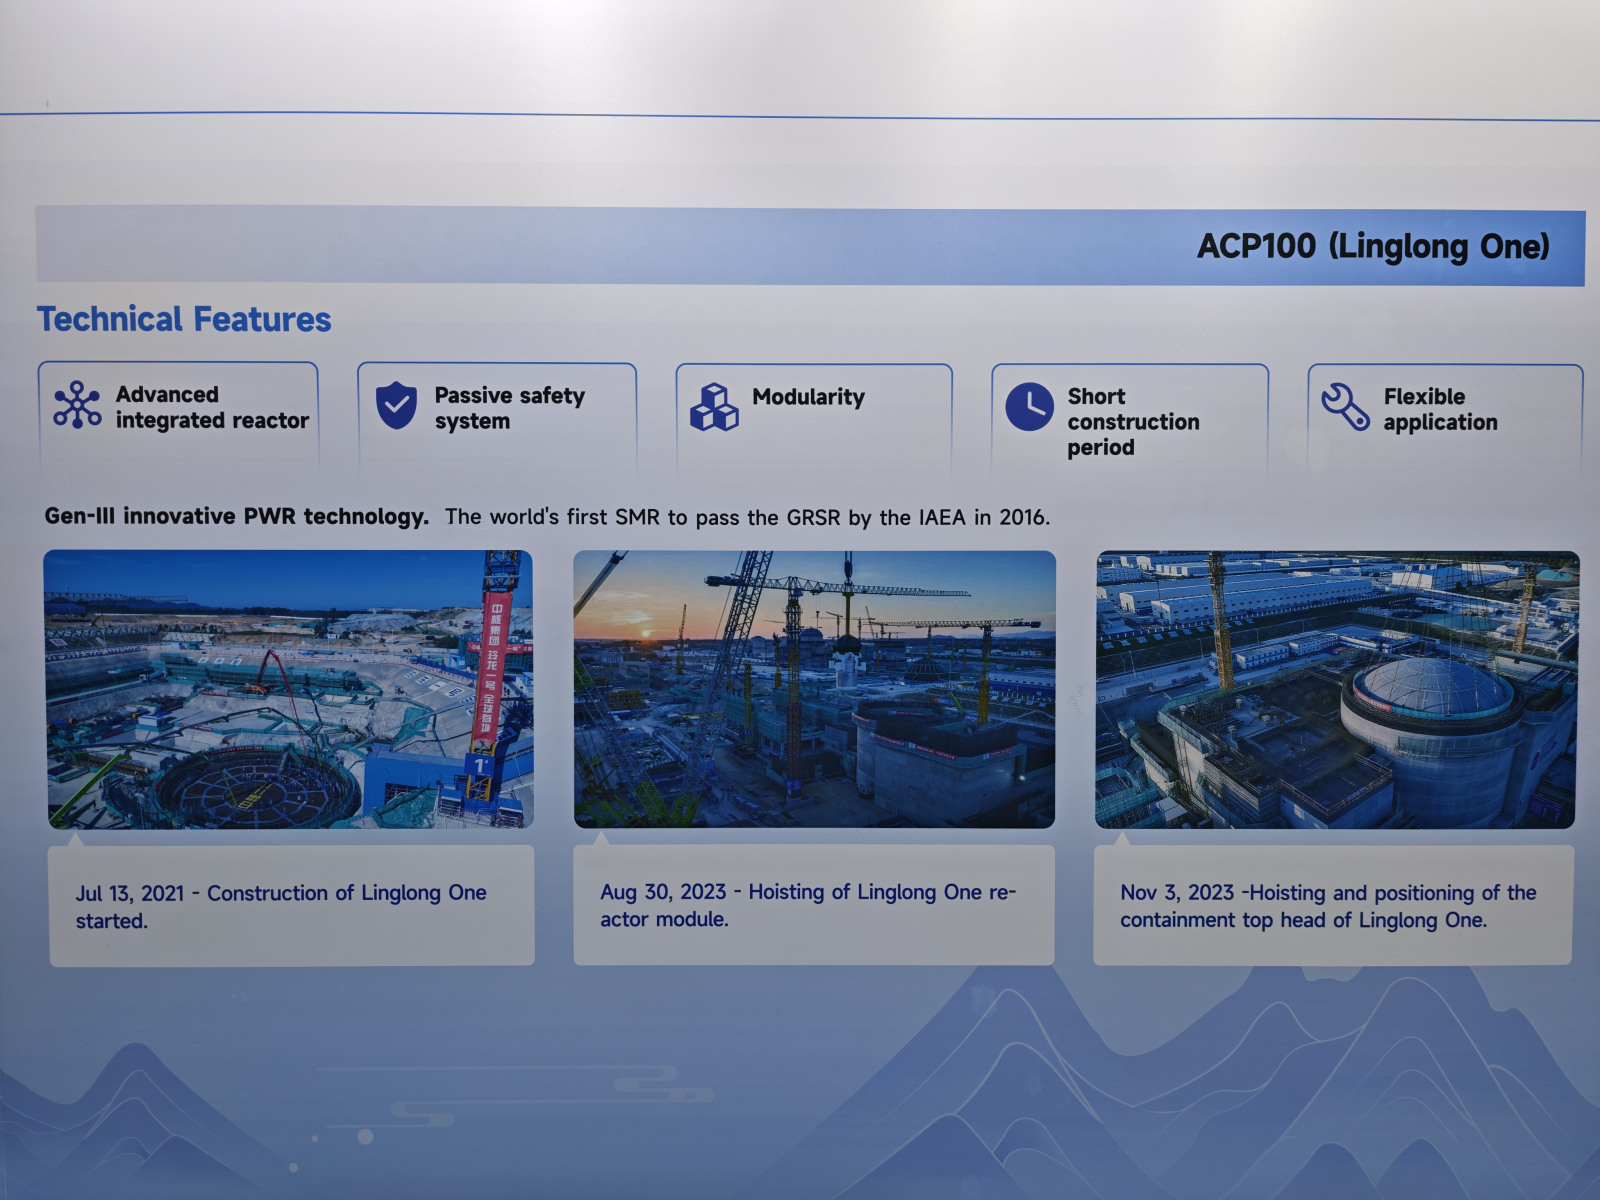This screenshot has height=1200, width=1600.
Task: Open the Jul 13, 2021 construction start photo
Action: tap(289, 689)
